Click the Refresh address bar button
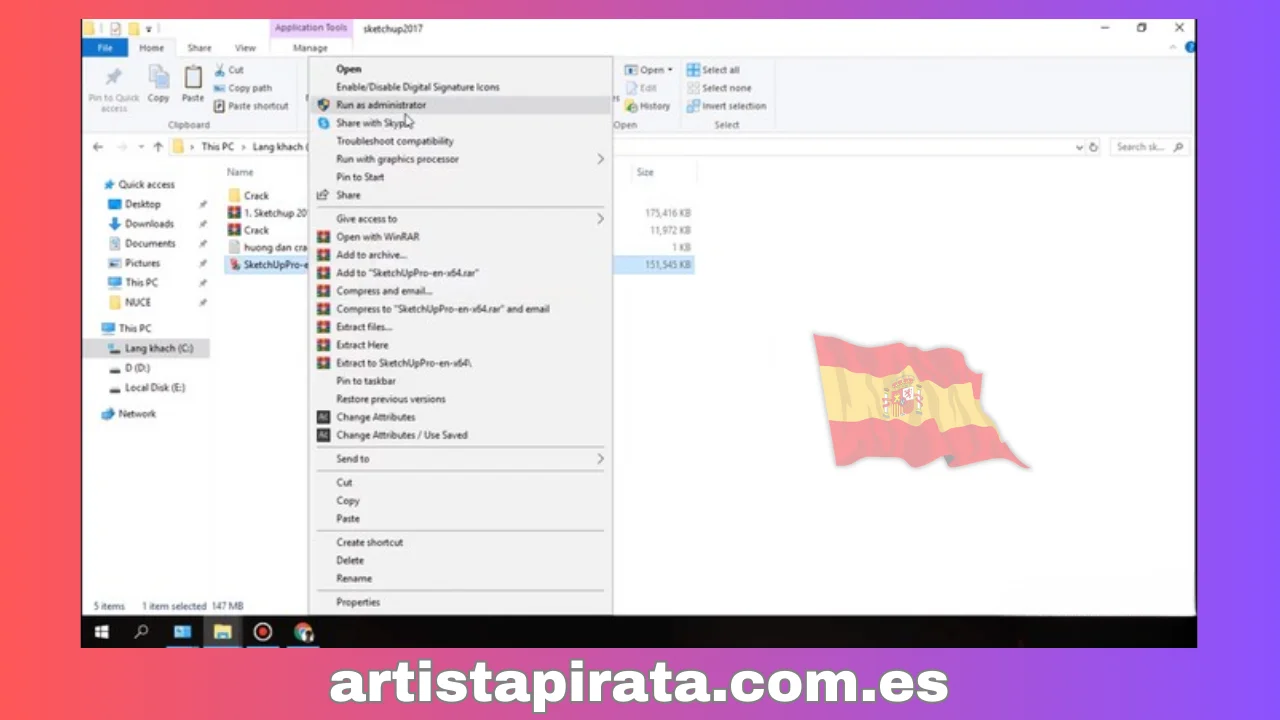 [1094, 147]
